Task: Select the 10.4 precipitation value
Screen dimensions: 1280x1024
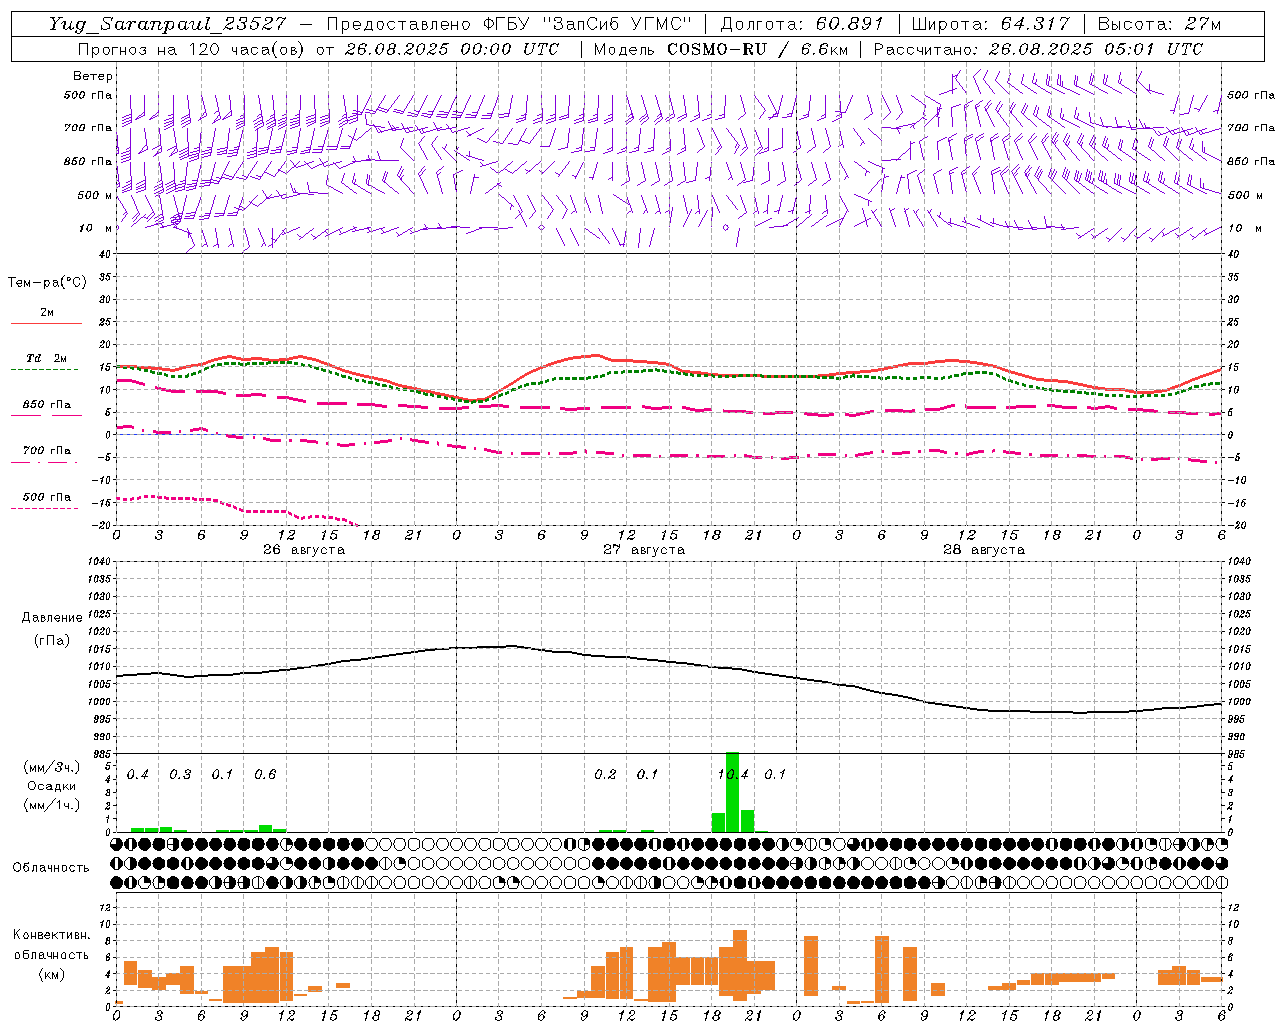Action: [x=733, y=774]
